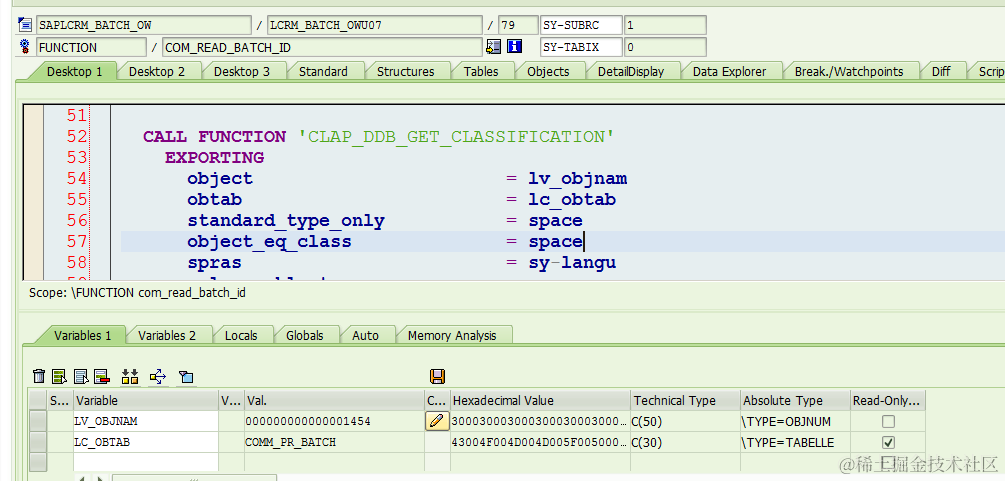Select the Variables 1 tab
The height and width of the screenshot is (481, 1005).
tap(82, 335)
